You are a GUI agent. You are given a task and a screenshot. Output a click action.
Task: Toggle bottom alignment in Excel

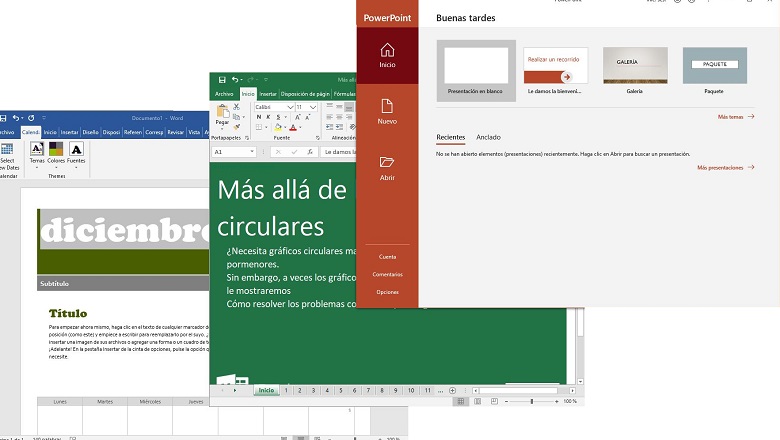(x=349, y=106)
